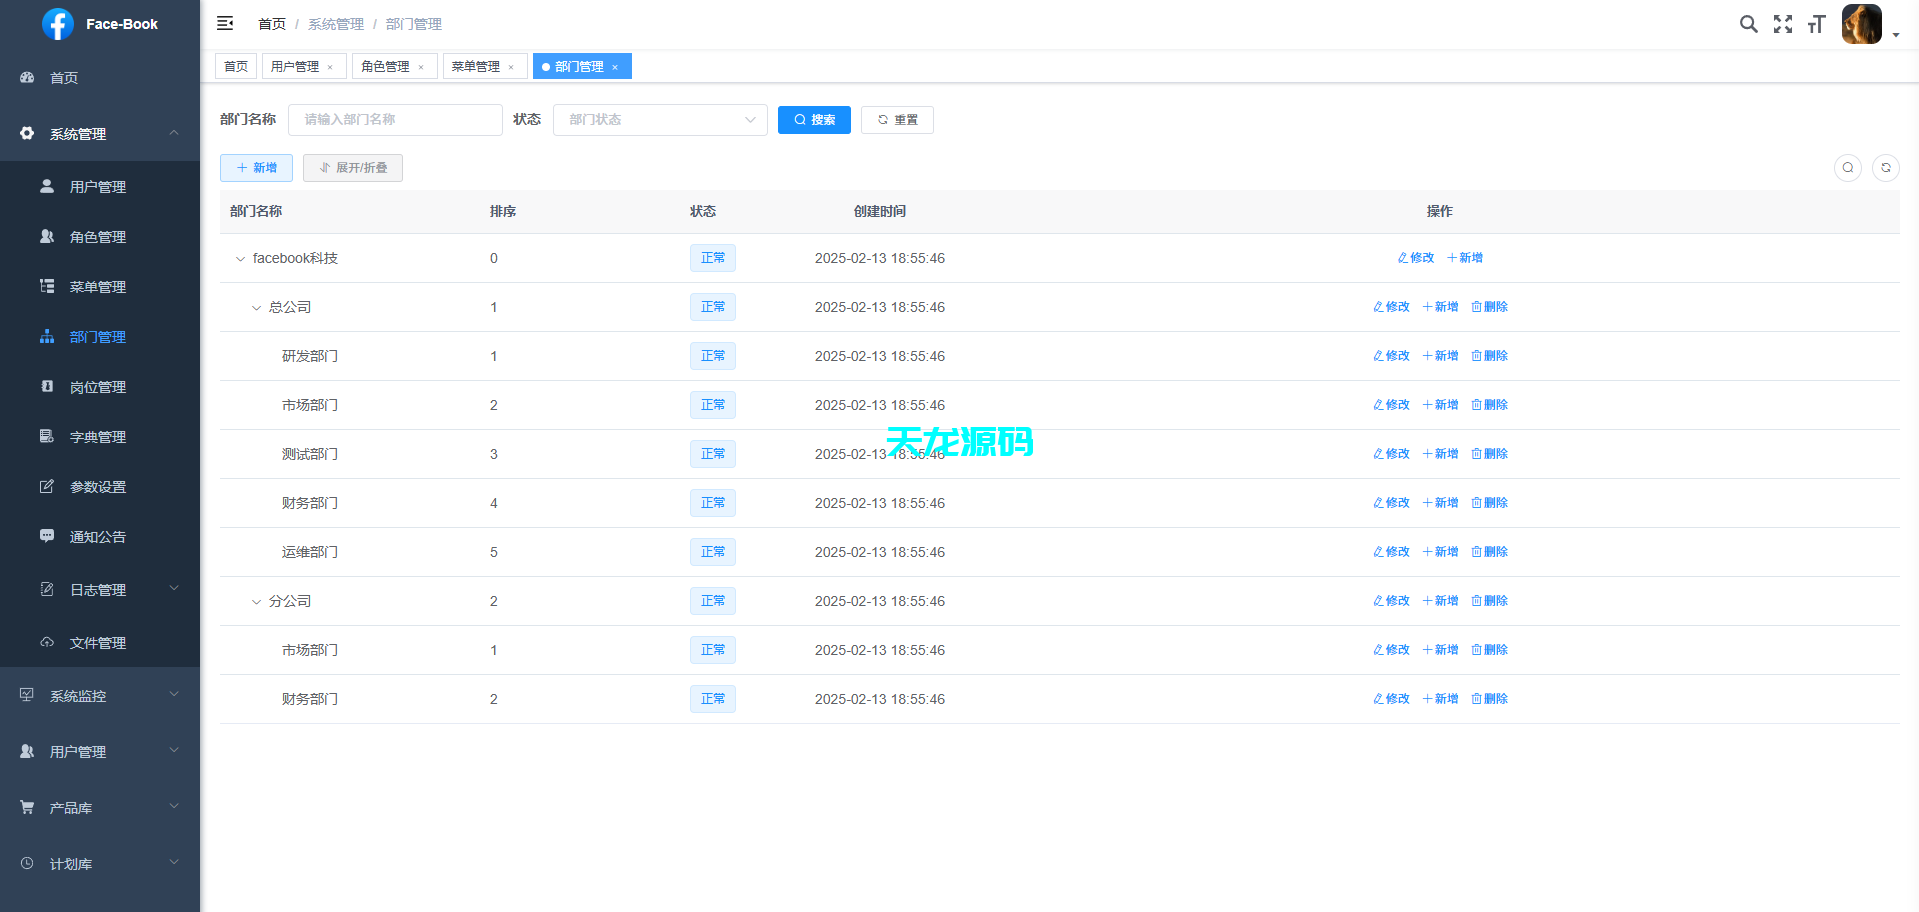Click the Face-Book logo icon
The width and height of the screenshot is (1919, 912).
point(59,23)
